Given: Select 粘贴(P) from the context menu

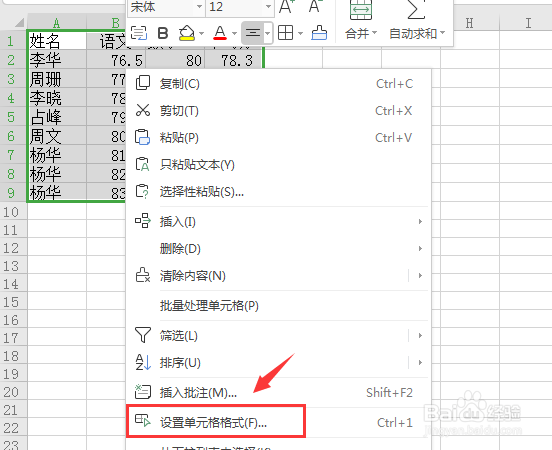Looking at the screenshot, I should click(278, 138).
